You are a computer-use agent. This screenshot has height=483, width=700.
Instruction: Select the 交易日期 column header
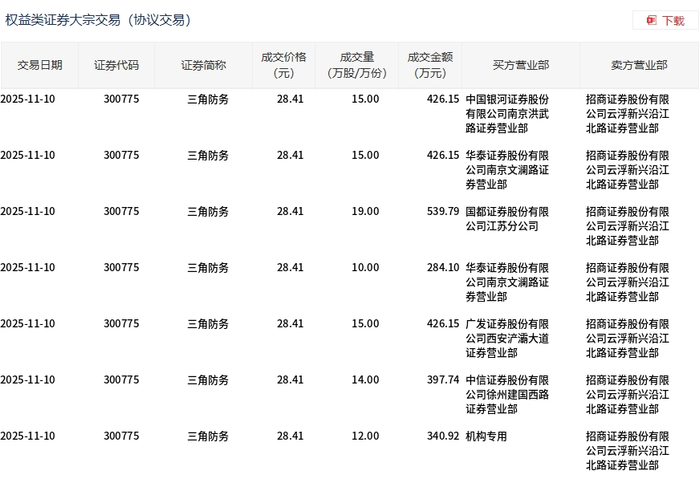click(40, 65)
